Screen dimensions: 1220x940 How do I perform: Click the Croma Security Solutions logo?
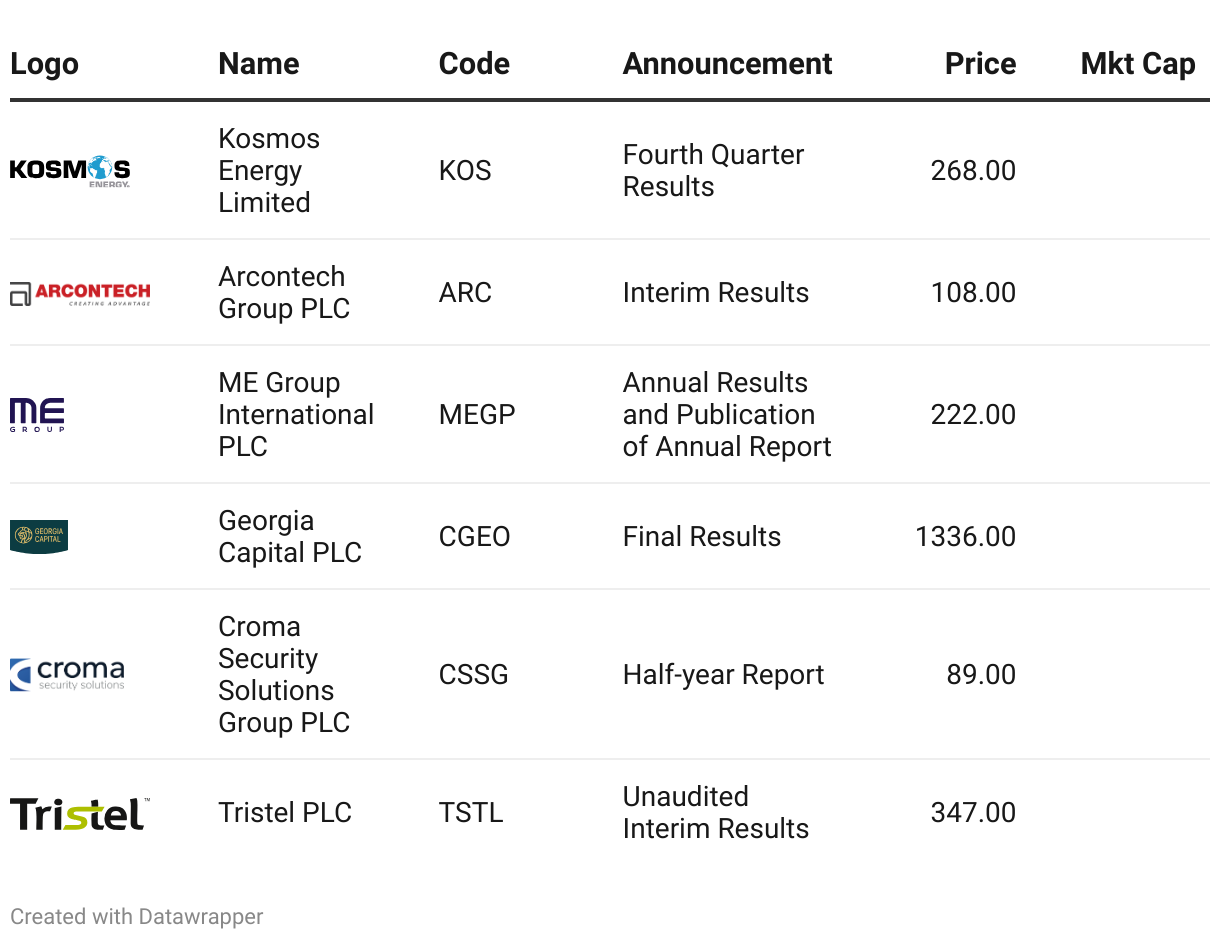pos(68,674)
